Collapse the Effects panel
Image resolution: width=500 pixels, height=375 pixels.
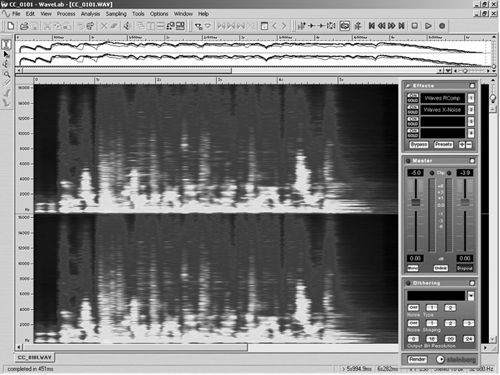pyautogui.click(x=472, y=86)
